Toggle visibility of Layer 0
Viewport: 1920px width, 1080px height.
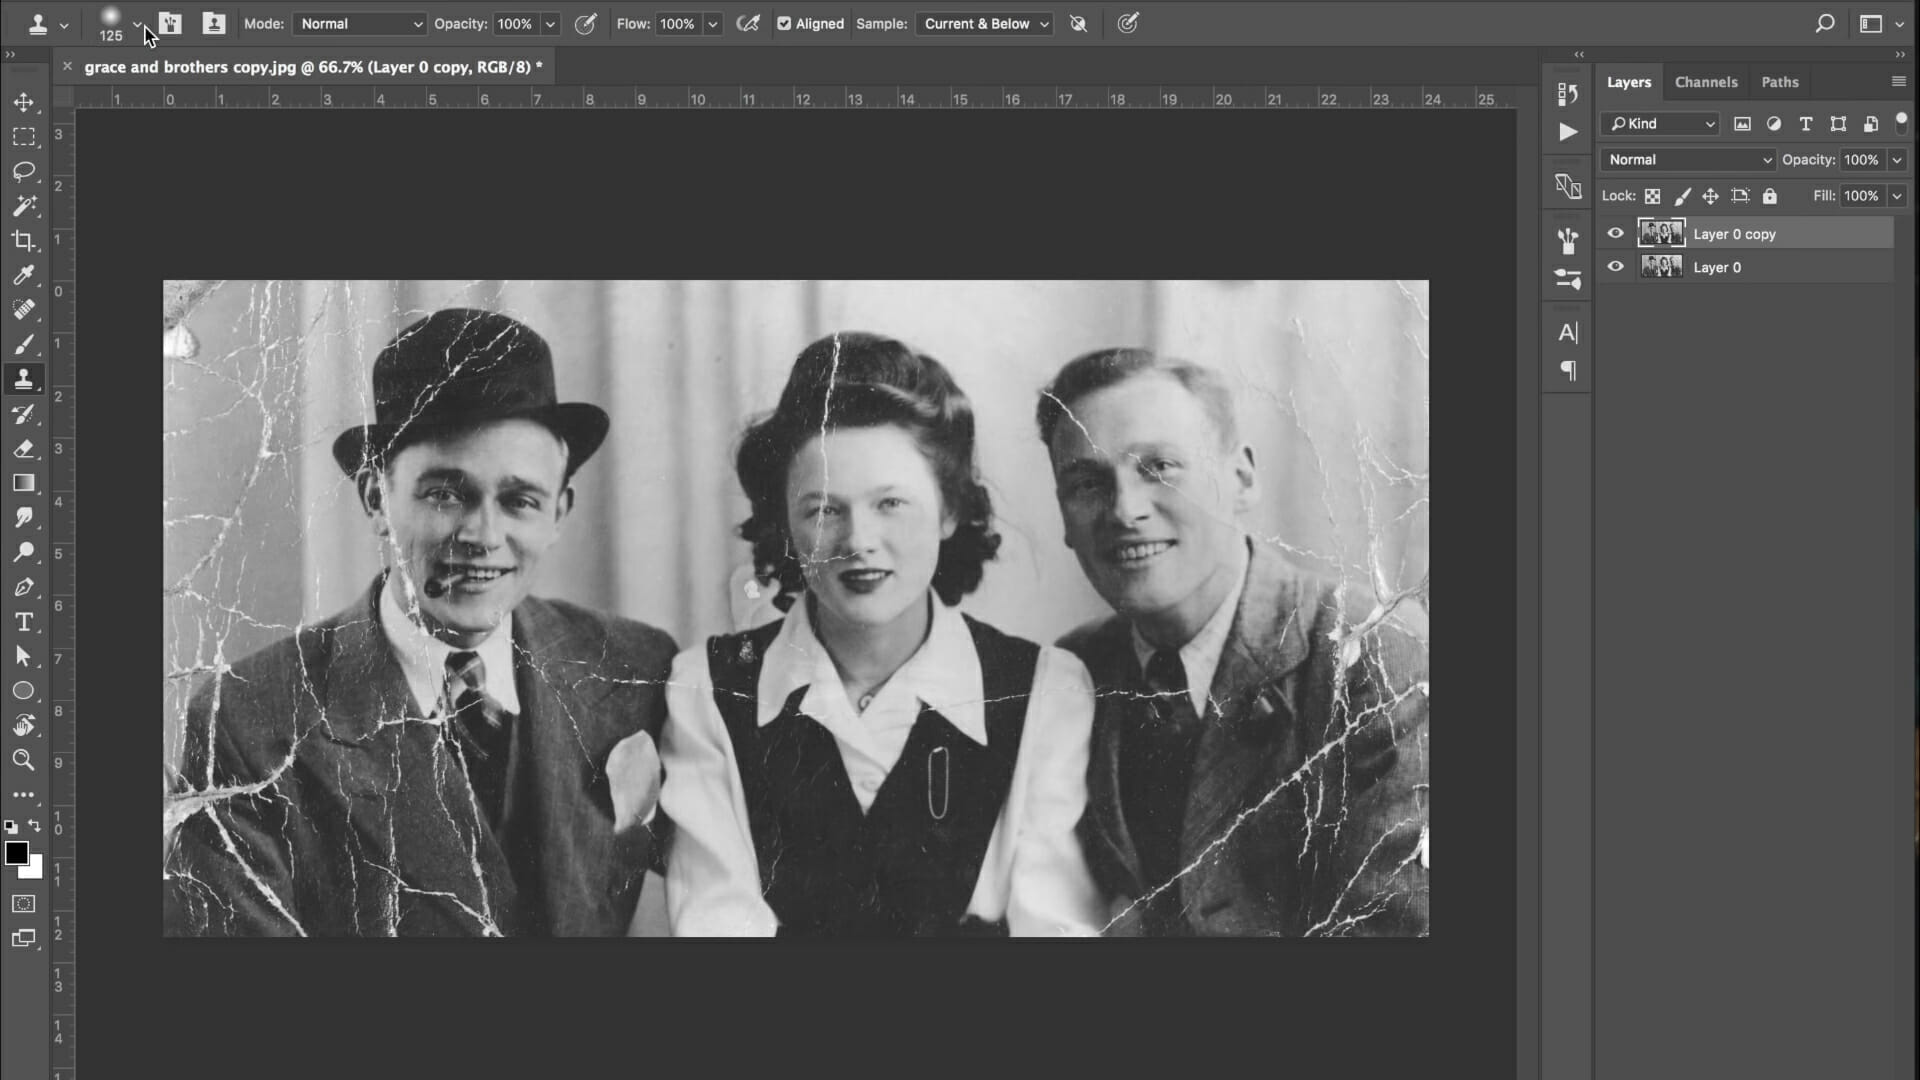point(1615,267)
